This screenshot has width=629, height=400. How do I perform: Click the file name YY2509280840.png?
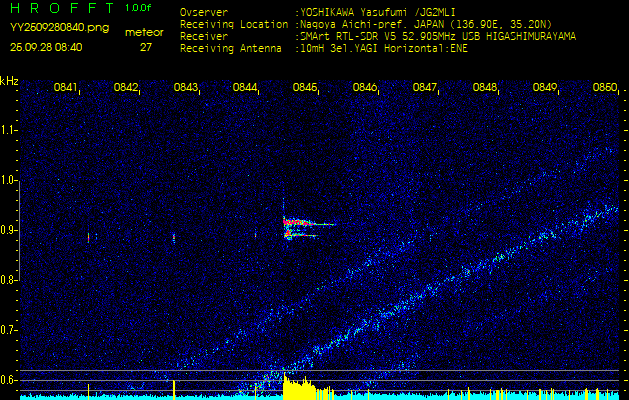tap(59, 28)
